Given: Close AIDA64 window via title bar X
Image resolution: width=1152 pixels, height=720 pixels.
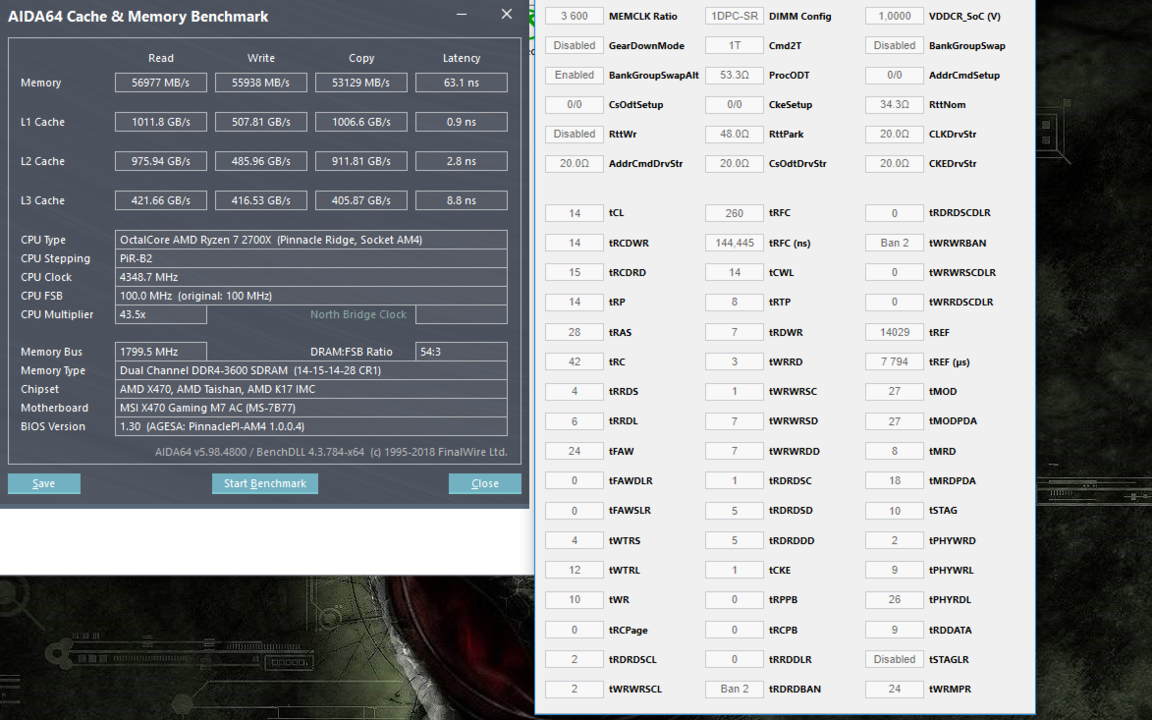Looking at the screenshot, I should [506, 14].
